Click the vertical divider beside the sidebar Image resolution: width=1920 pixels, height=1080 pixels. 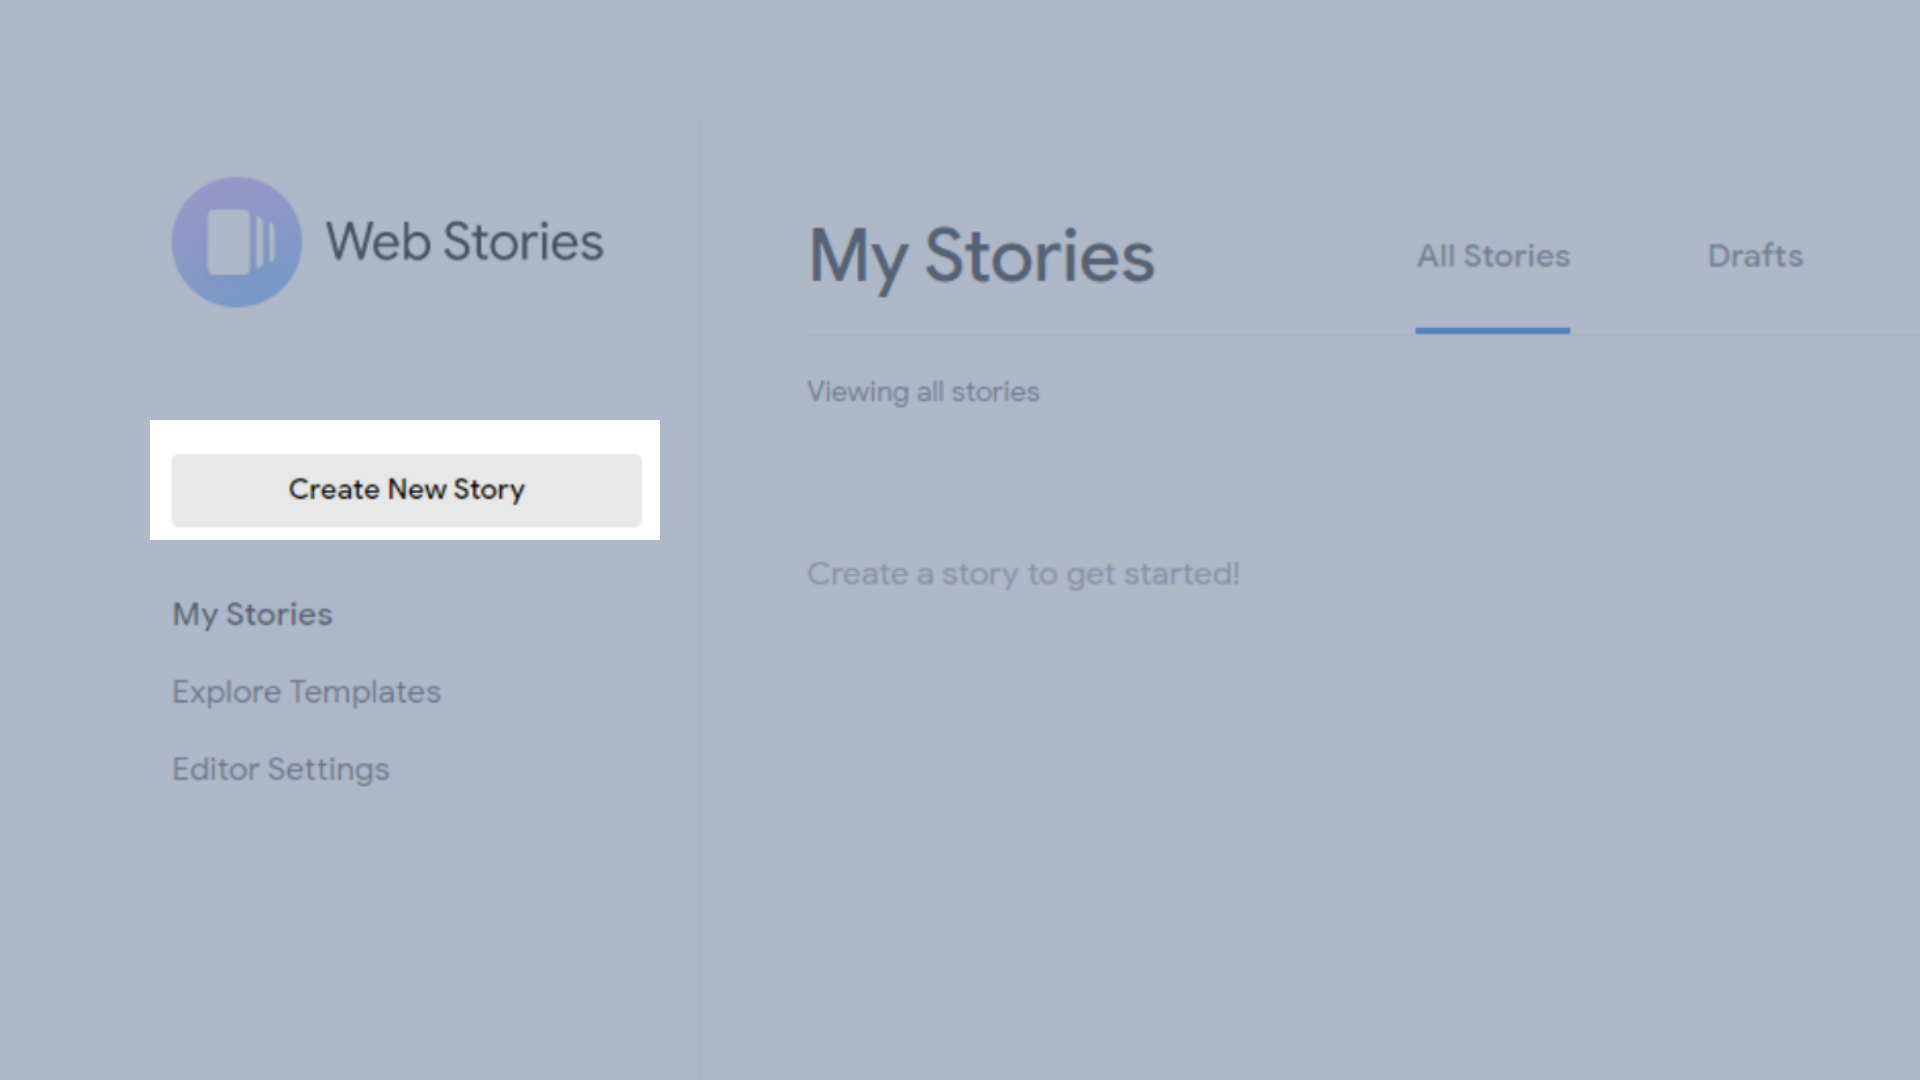coord(700,600)
